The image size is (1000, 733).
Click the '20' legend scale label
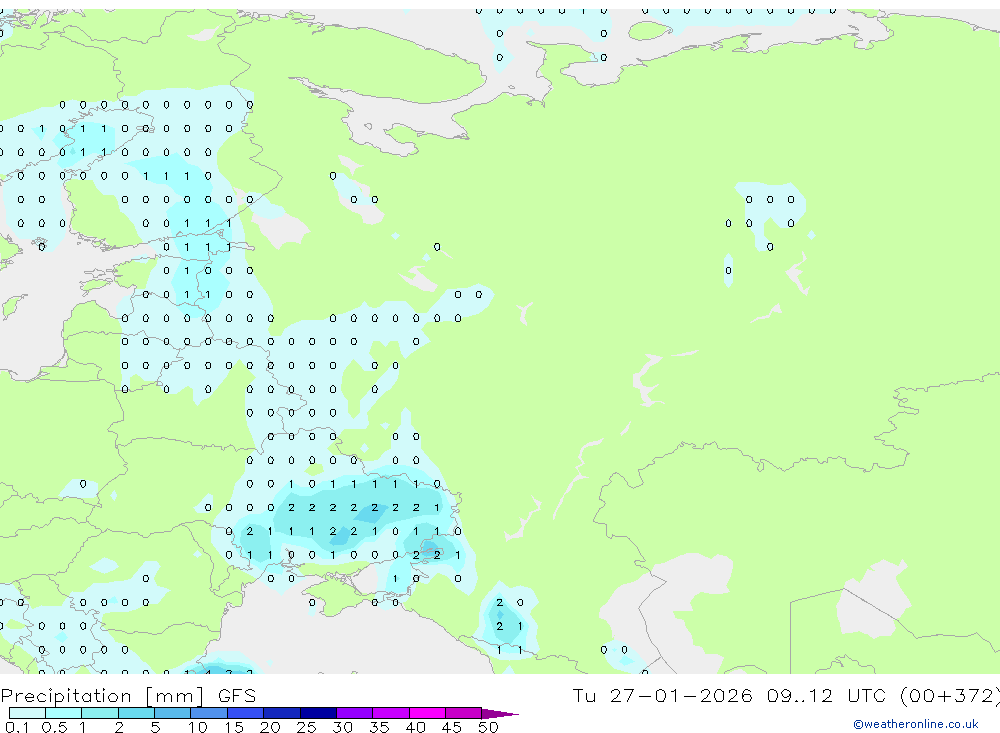point(270,727)
